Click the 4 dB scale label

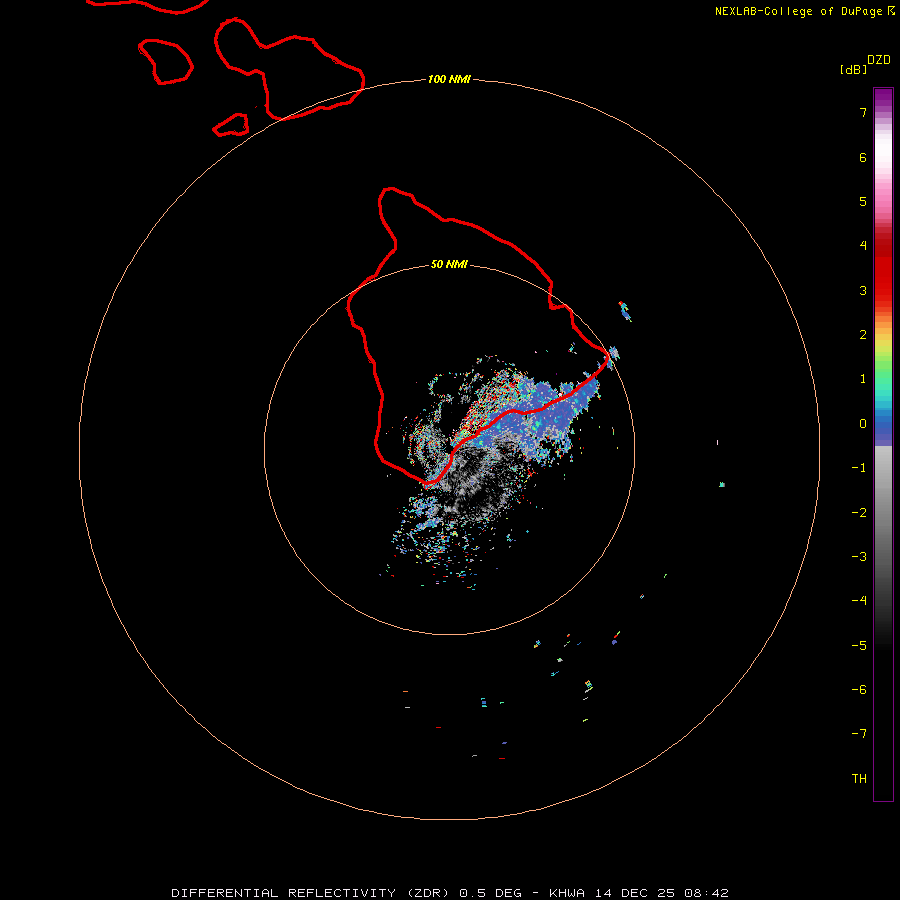863,245
